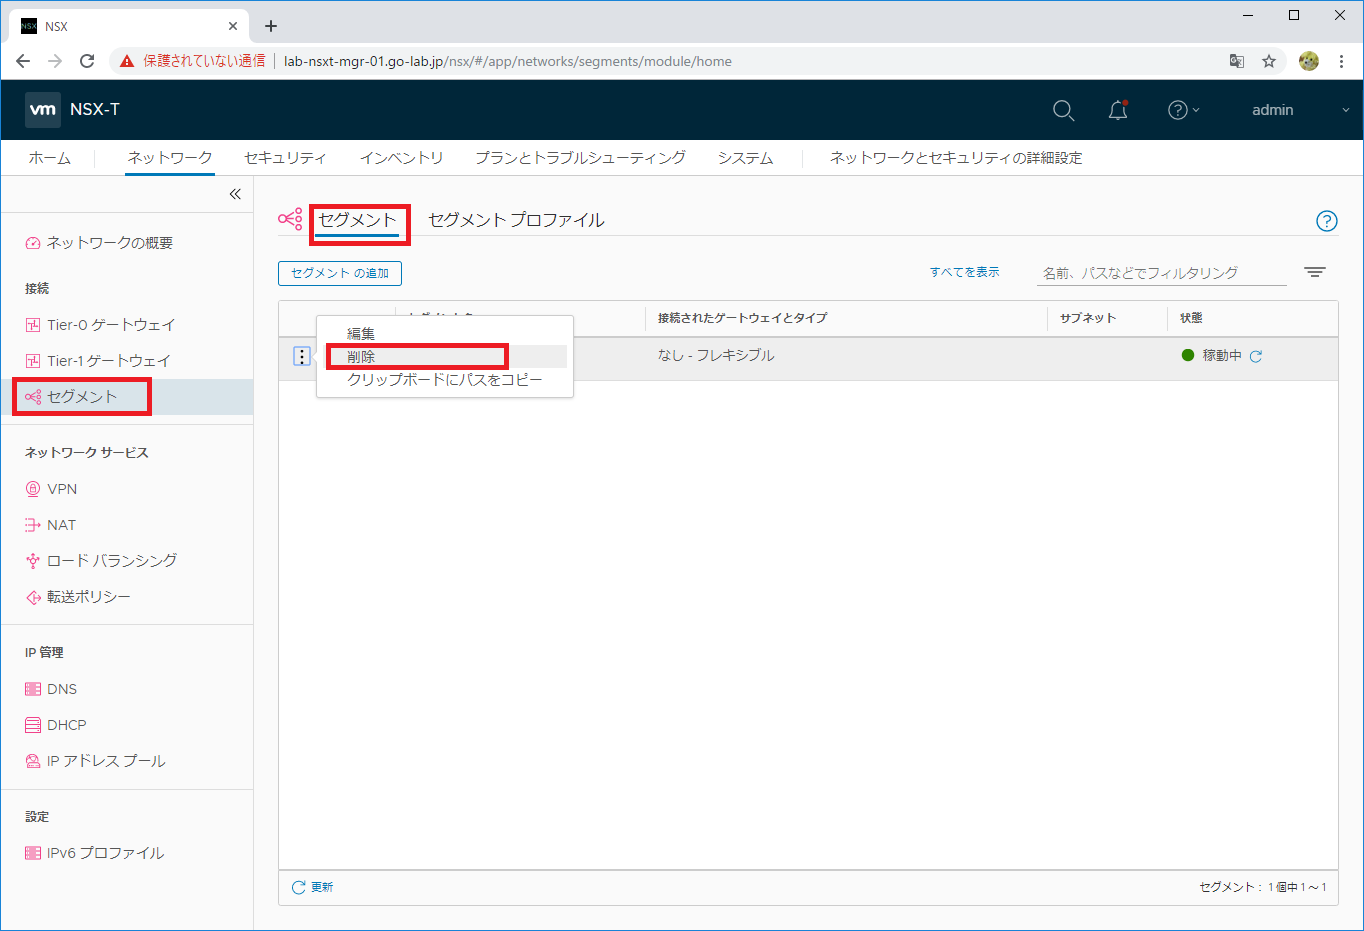The image size is (1364, 931).
Task: Open the インベントリ tab
Action: [401, 158]
